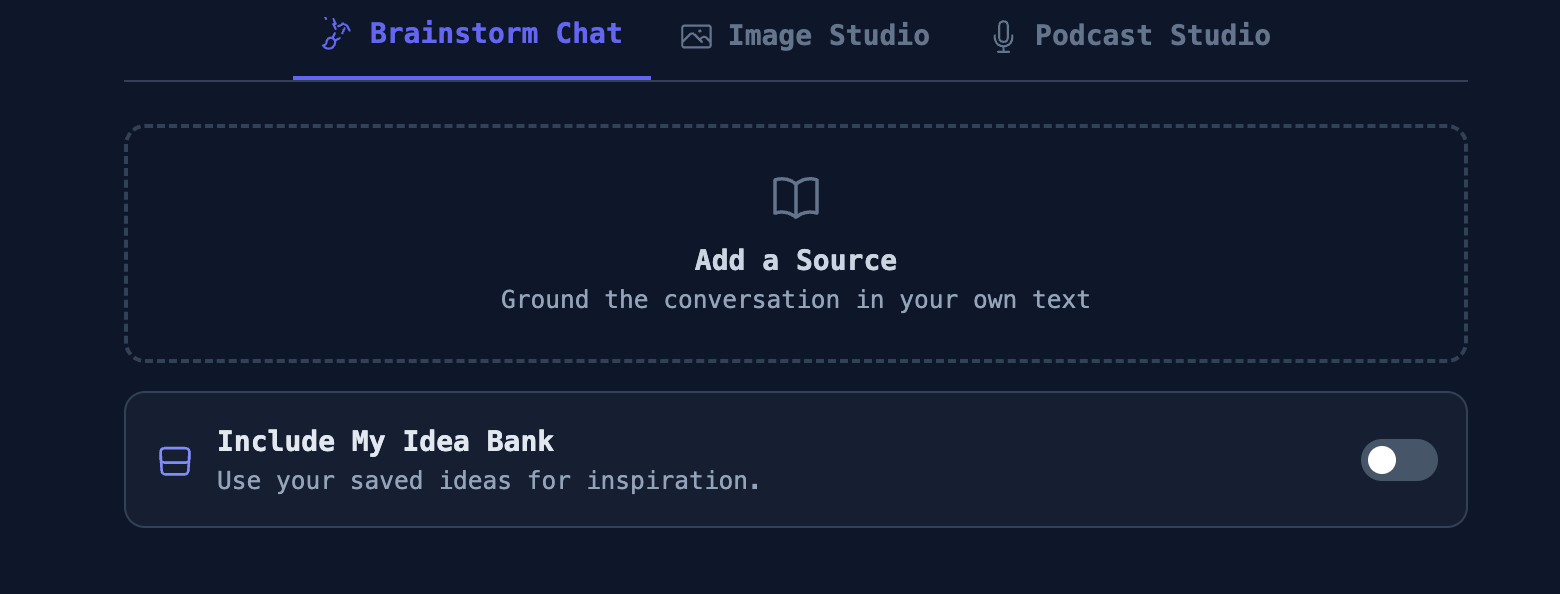Click "Use your saved ideas for inspiration" text
Image resolution: width=1560 pixels, height=594 pixels.
click(489, 481)
